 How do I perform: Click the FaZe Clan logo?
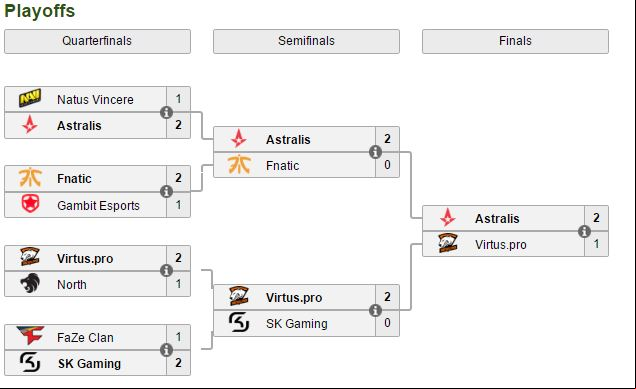pyautogui.click(x=30, y=335)
